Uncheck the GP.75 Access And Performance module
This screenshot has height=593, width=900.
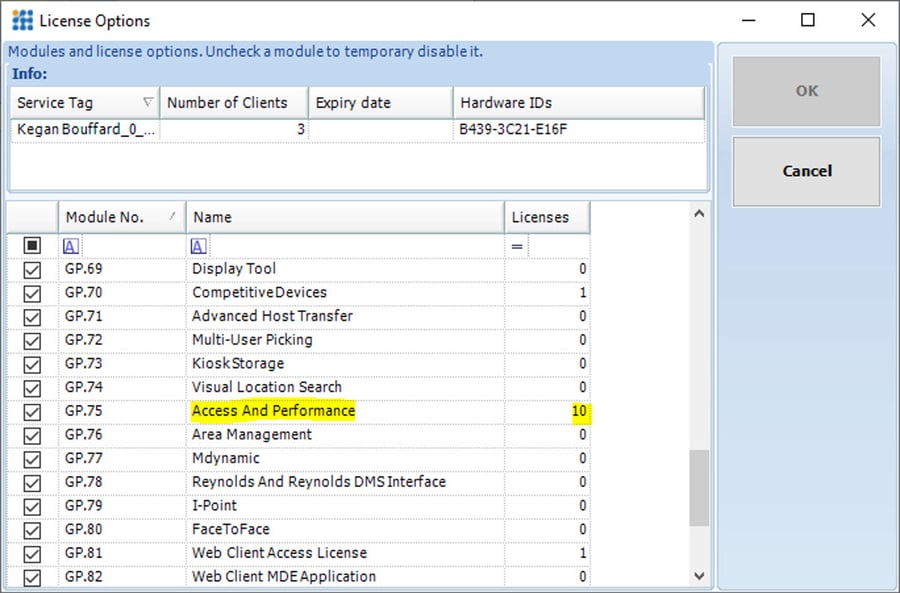pos(32,411)
